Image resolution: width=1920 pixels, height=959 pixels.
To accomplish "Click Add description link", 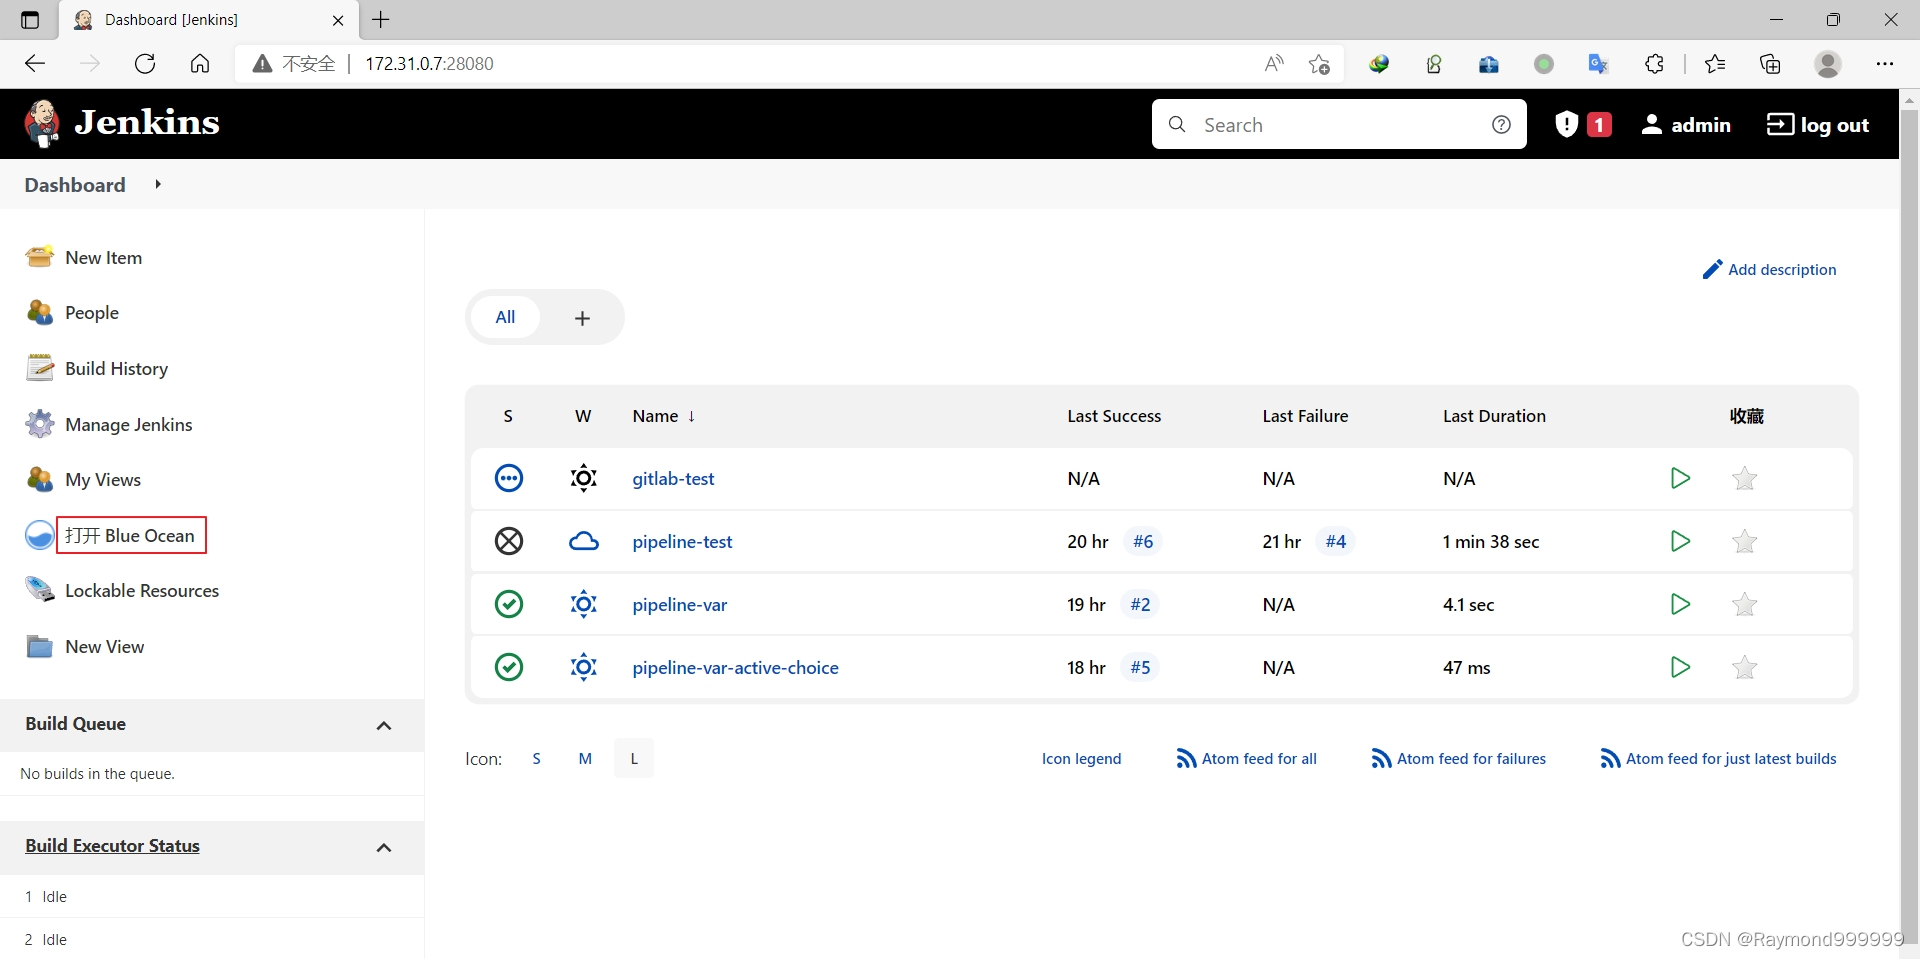I will (x=1769, y=269).
